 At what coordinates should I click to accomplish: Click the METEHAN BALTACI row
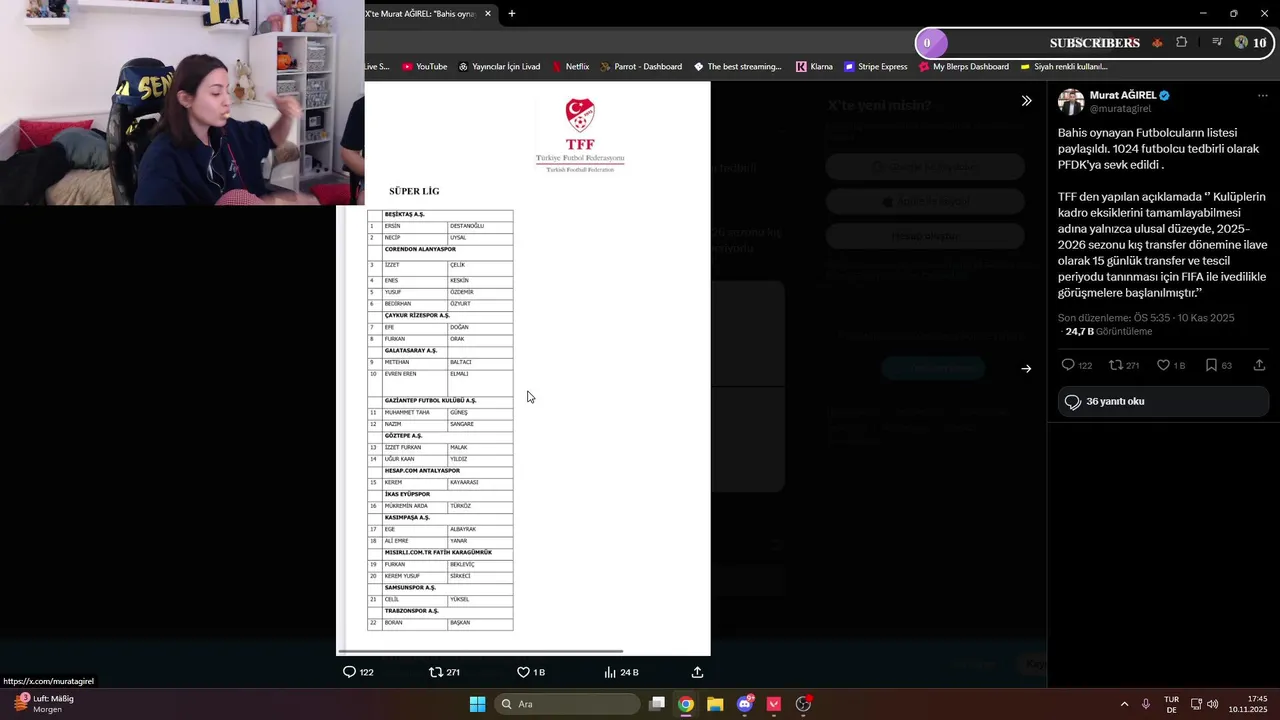pyautogui.click(x=440, y=362)
